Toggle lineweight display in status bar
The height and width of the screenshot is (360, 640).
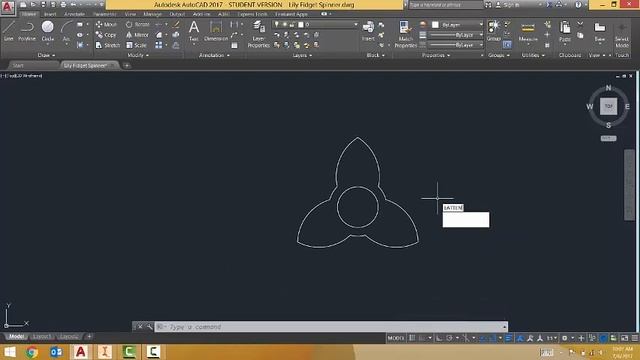(509, 338)
